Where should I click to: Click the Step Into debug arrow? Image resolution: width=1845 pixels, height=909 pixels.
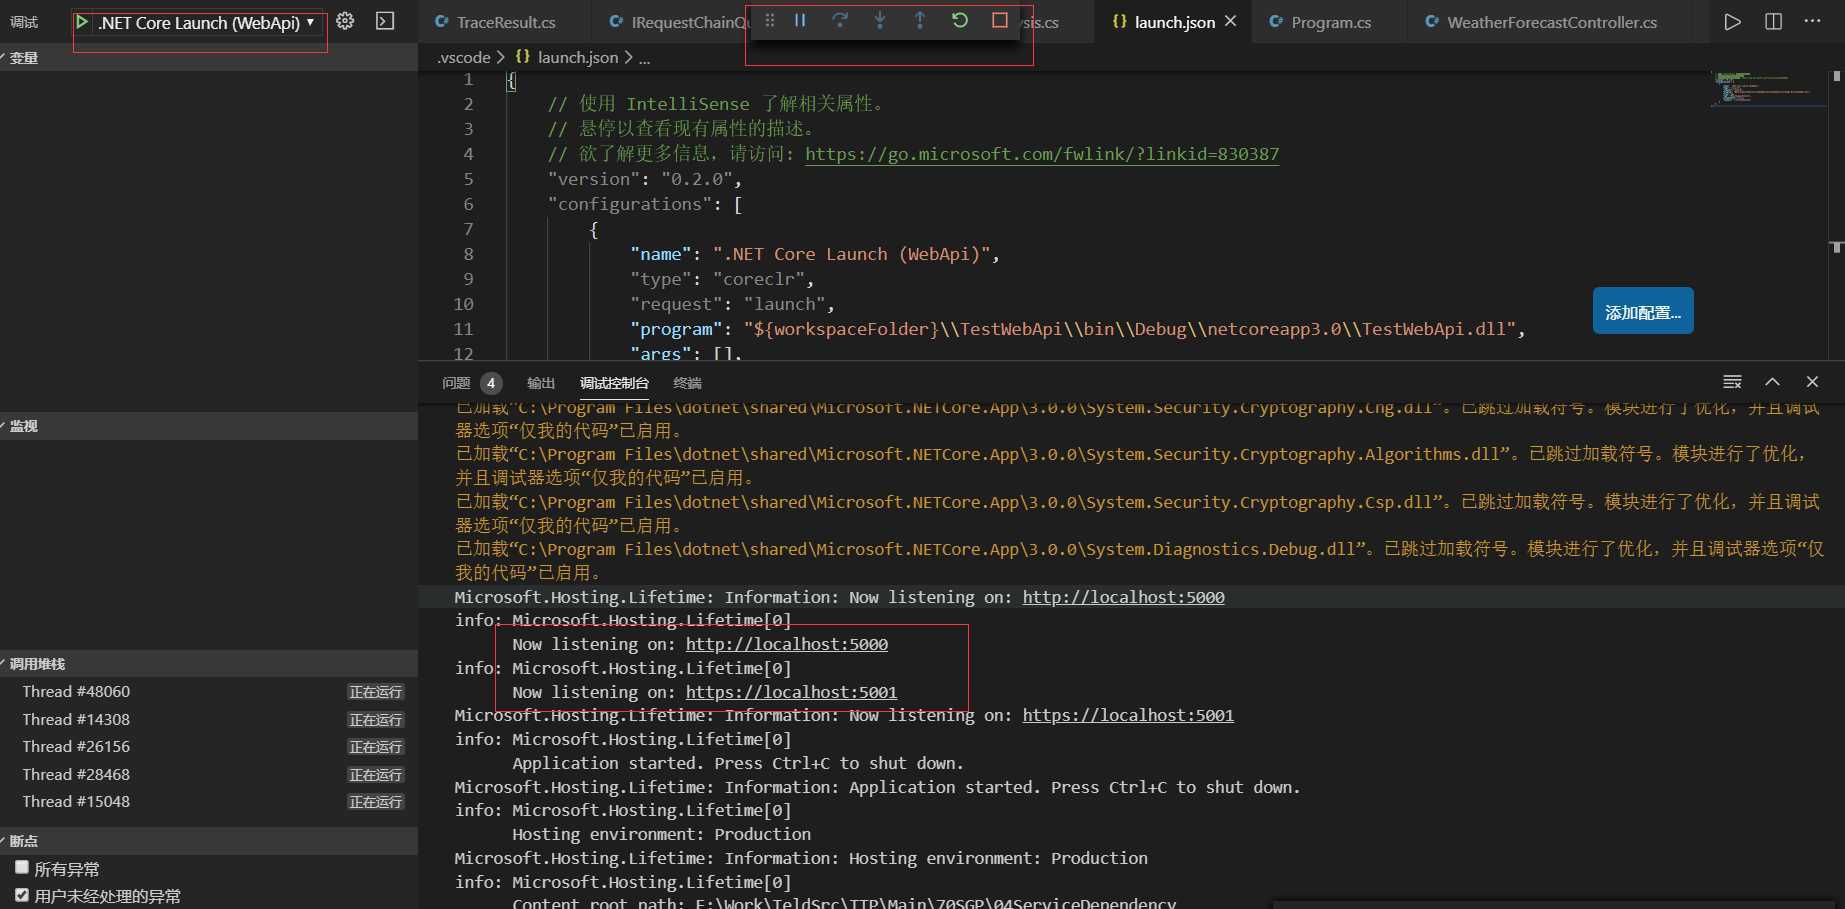(880, 20)
